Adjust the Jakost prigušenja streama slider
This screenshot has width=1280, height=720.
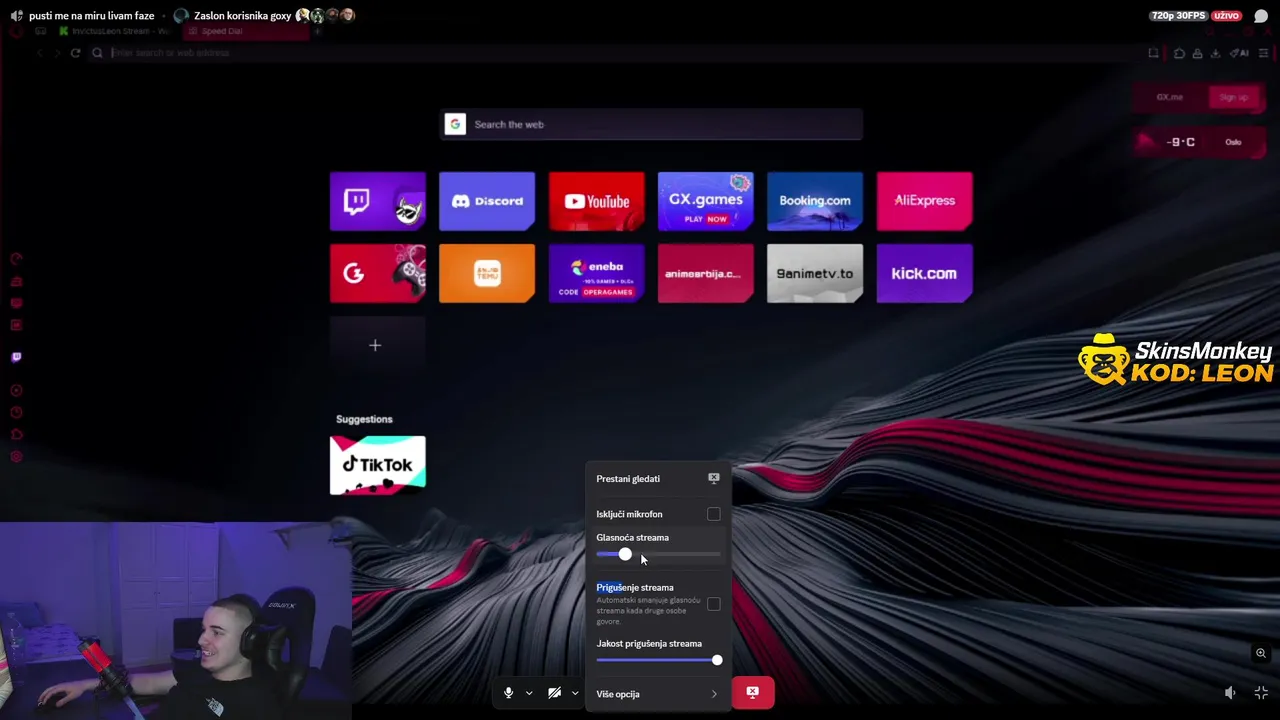point(658,660)
